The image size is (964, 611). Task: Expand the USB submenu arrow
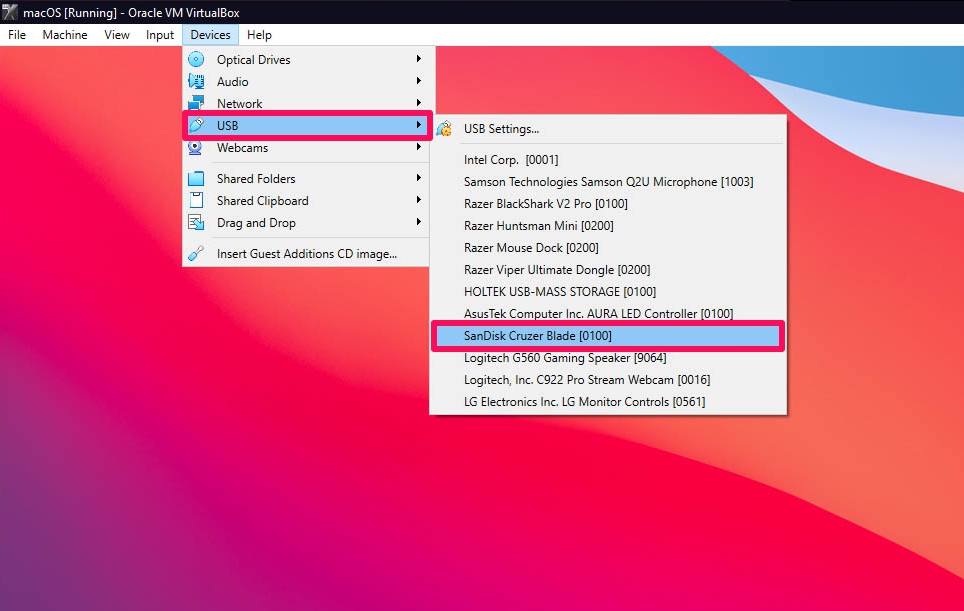[419, 125]
